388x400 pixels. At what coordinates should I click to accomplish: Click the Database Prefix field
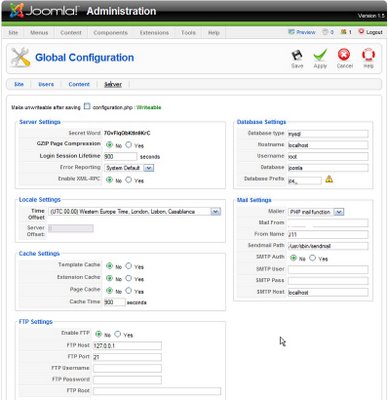pos(305,180)
